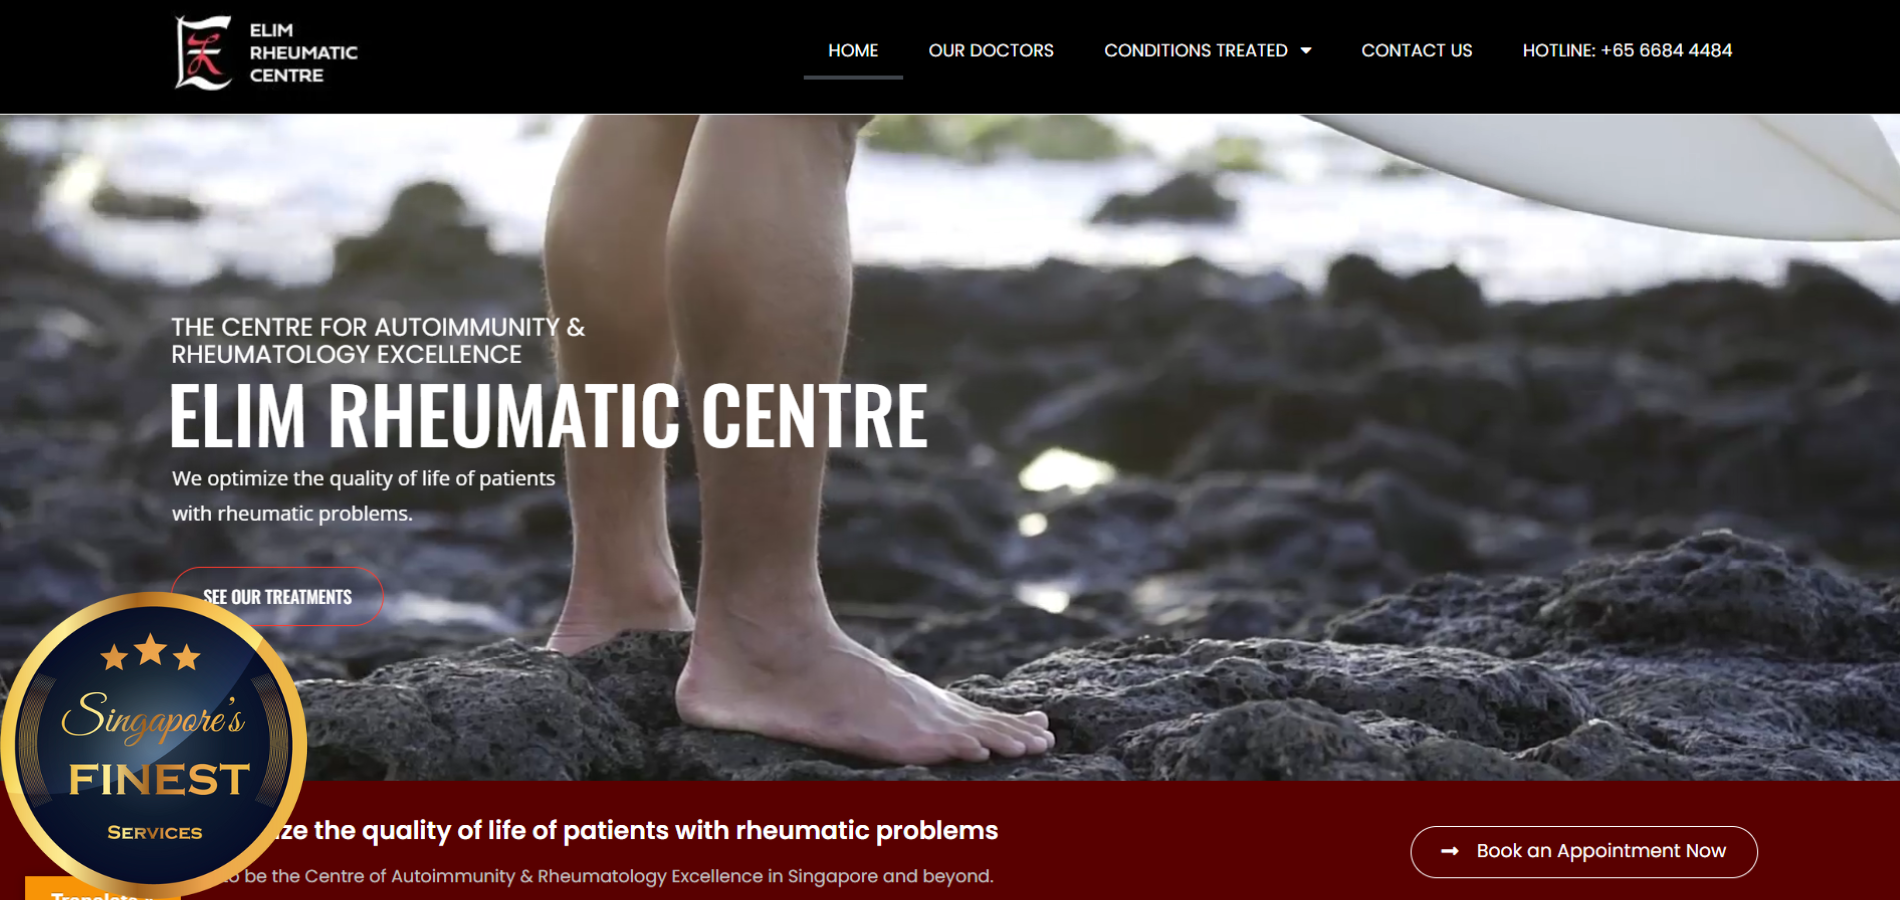Screen dimensions: 1900x900
Task: Click the arrow icon in the appointment button
Action: 1450,851
